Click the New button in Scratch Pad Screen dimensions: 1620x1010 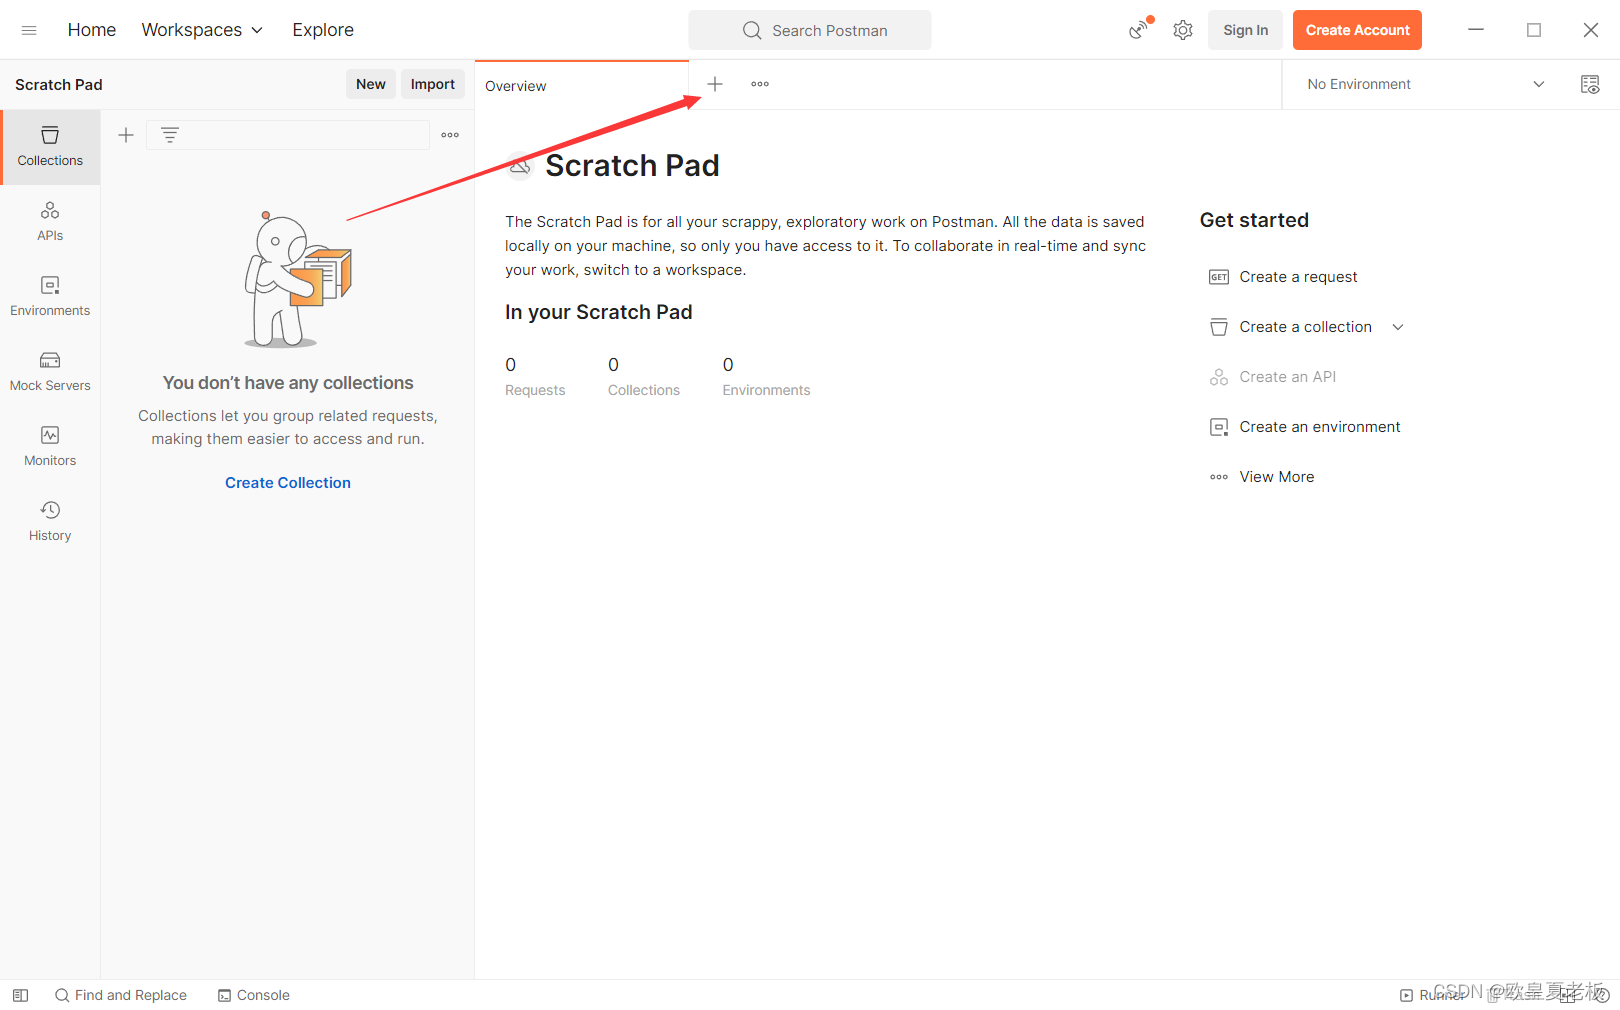coord(371,84)
